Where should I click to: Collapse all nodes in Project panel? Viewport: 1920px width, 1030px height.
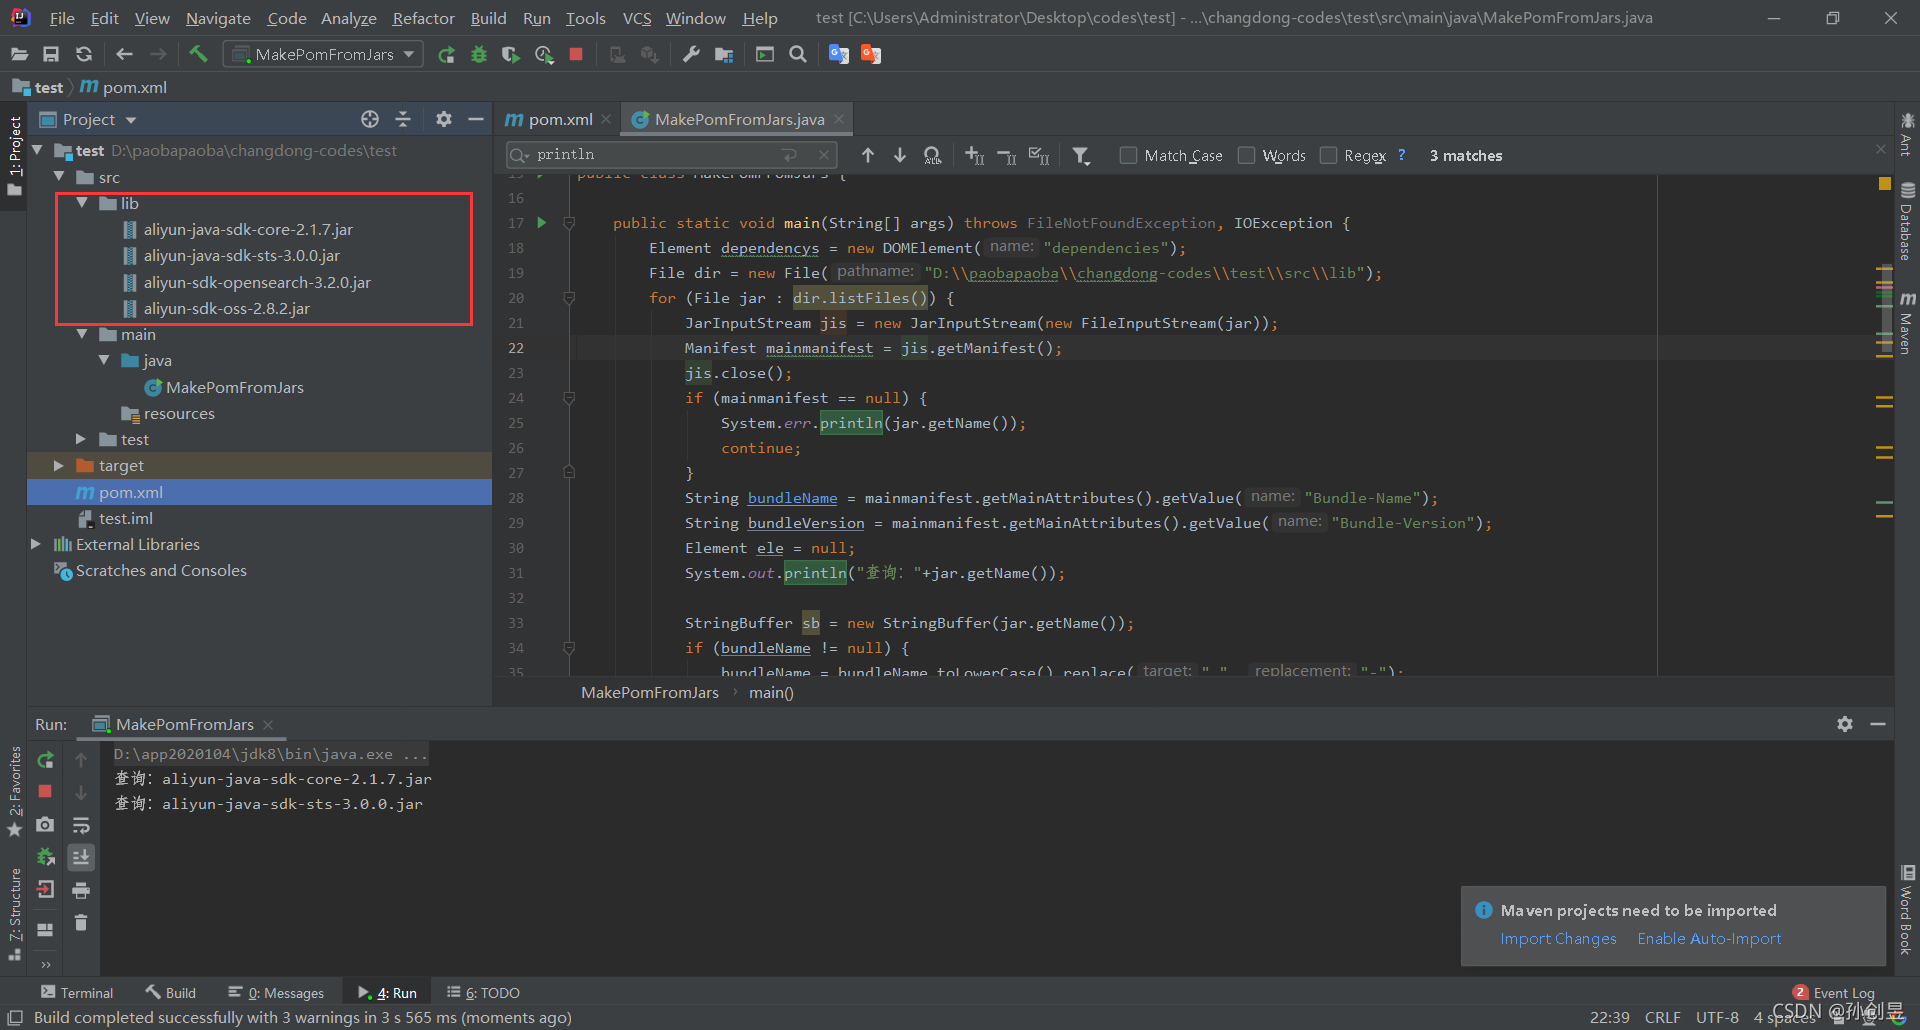tap(403, 119)
